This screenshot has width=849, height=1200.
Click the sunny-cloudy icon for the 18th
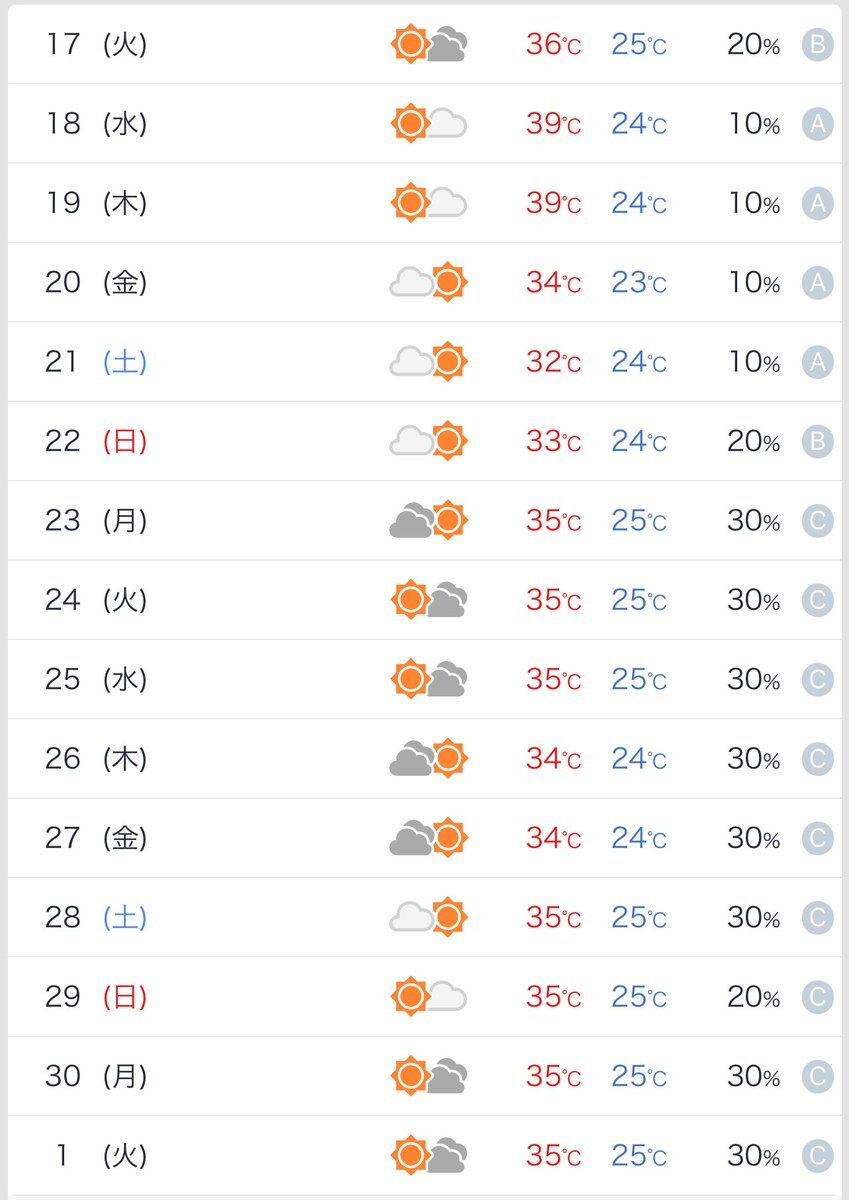pyautogui.click(x=428, y=123)
